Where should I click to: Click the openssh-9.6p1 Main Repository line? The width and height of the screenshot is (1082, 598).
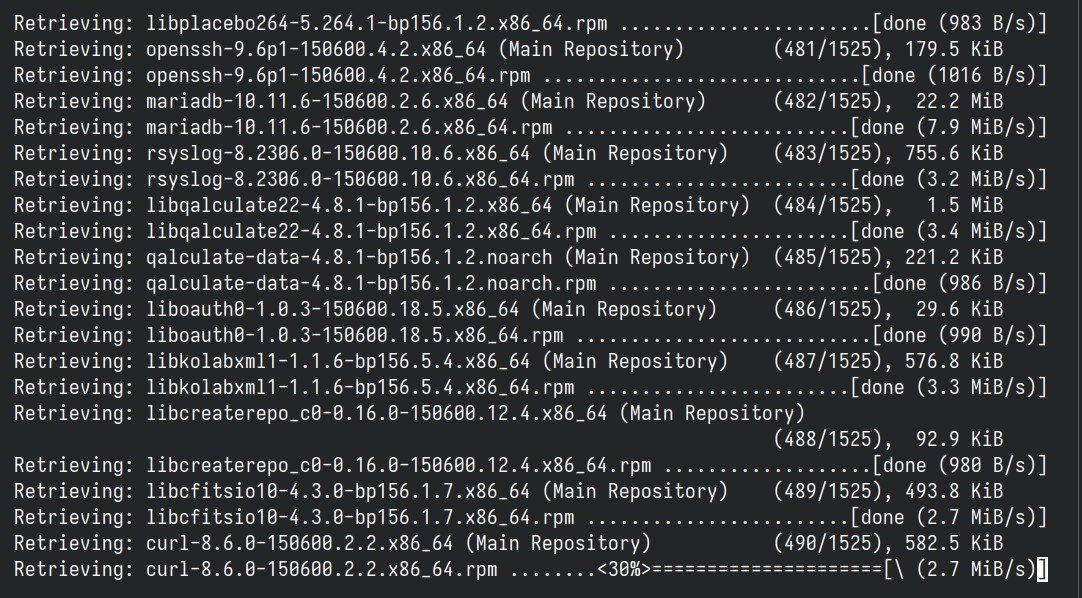point(509,50)
